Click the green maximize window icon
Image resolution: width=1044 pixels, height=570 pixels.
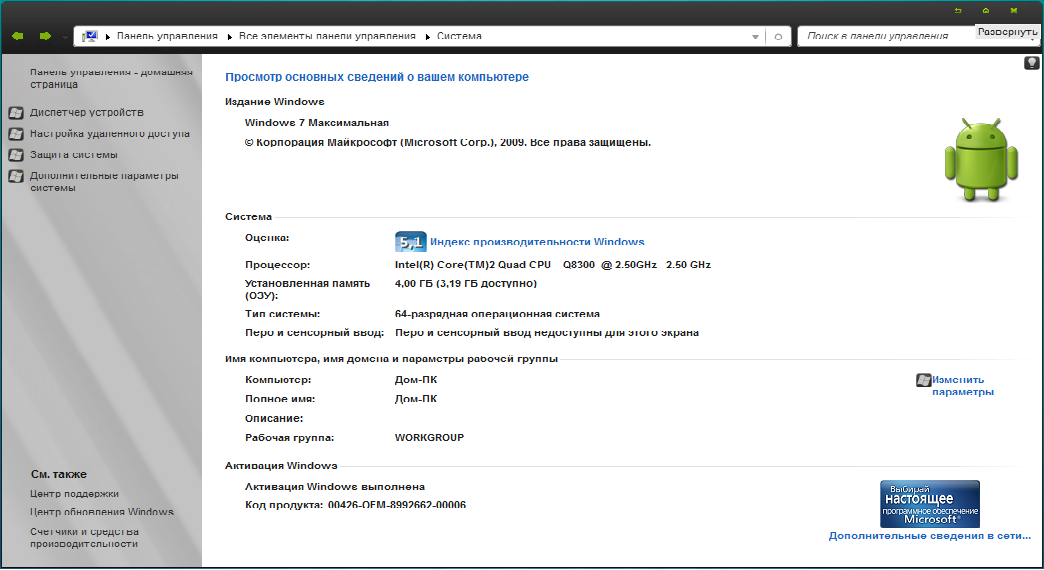point(985,11)
